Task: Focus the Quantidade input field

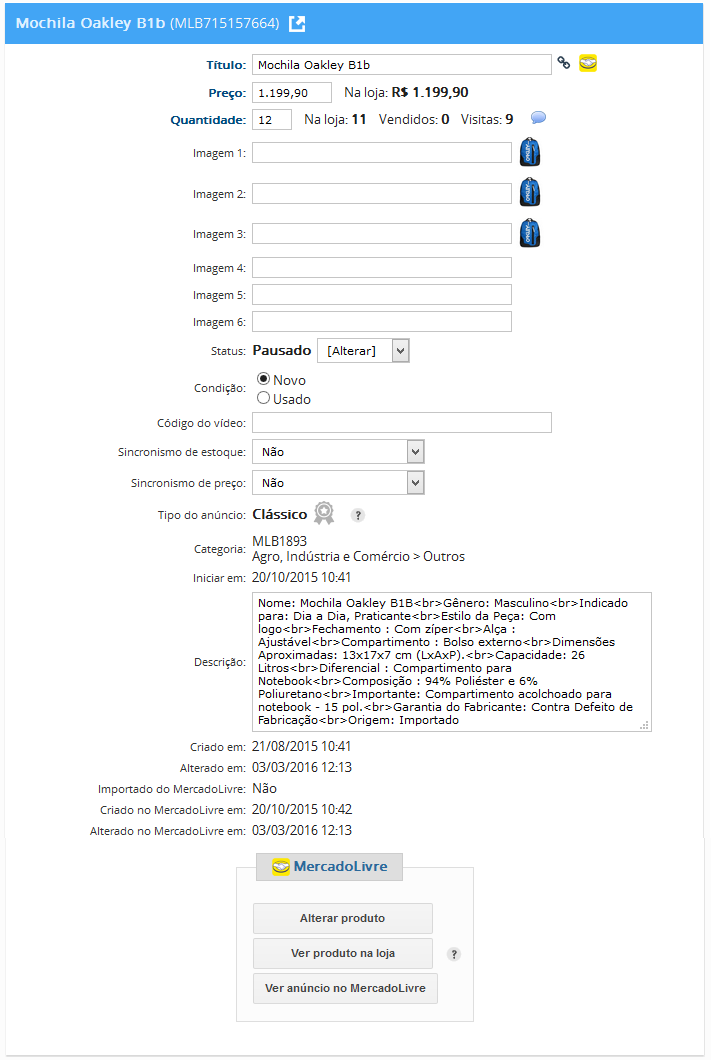Action: (272, 120)
